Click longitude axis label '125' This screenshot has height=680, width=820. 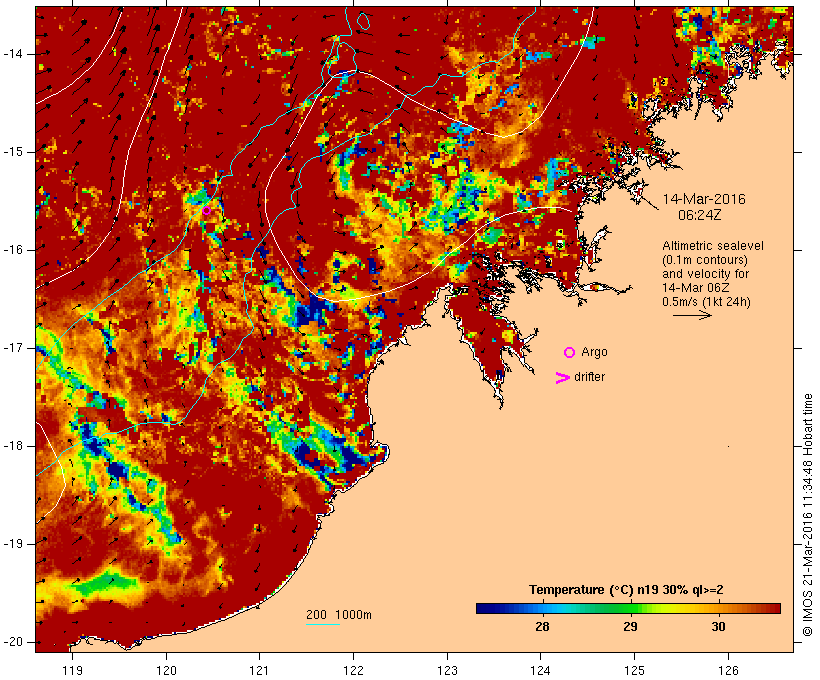(x=634, y=671)
